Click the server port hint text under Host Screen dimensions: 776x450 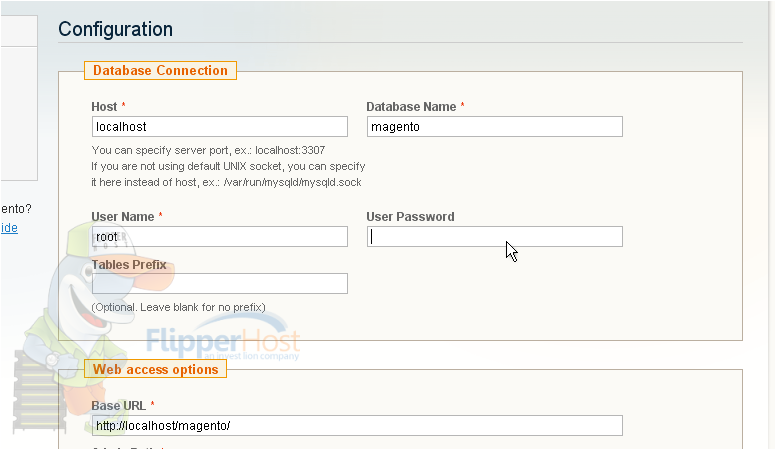(208, 150)
